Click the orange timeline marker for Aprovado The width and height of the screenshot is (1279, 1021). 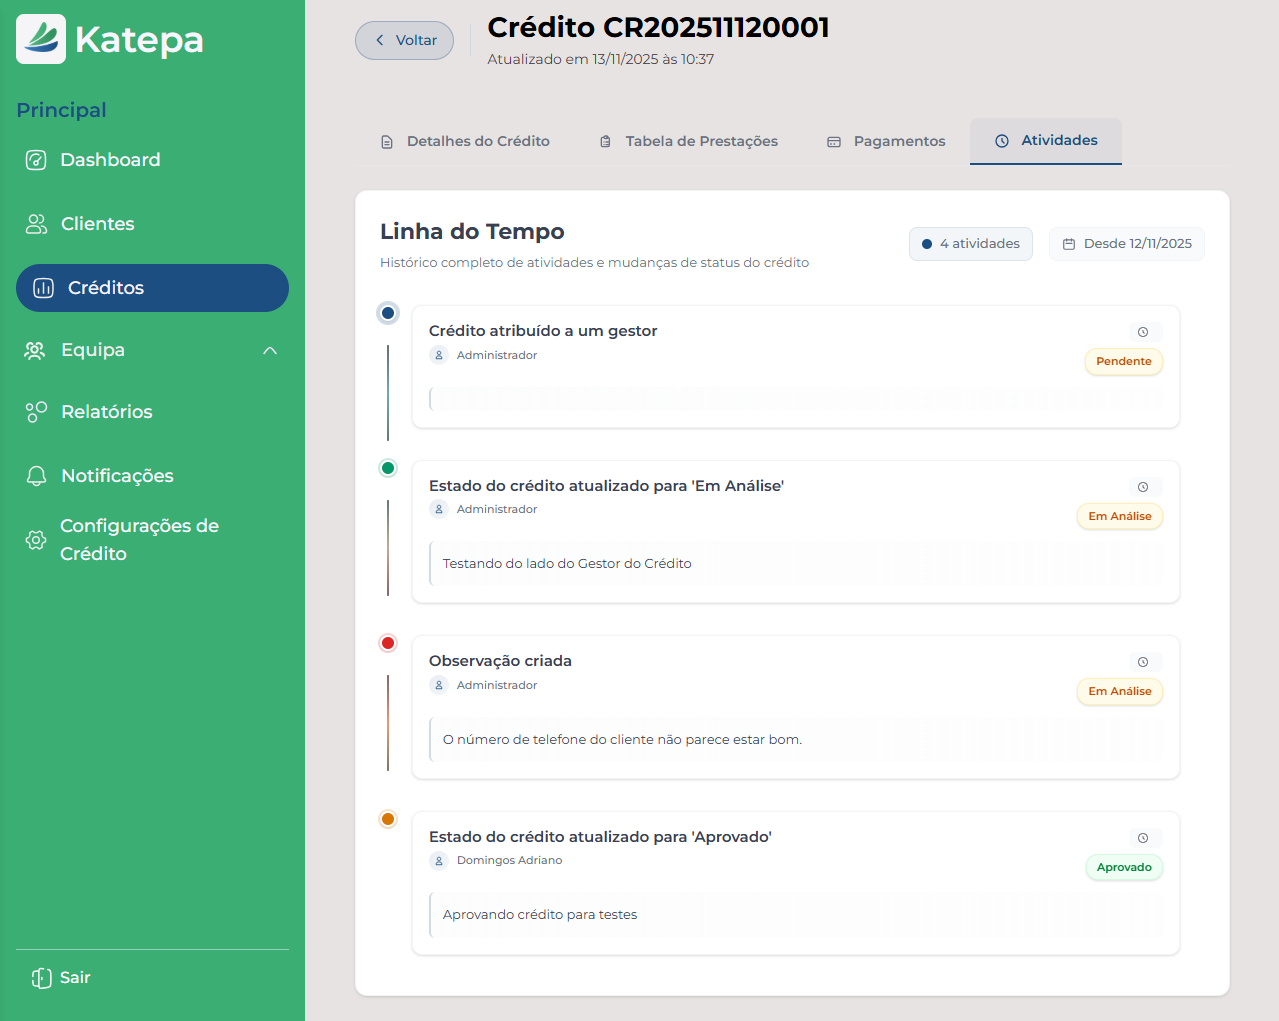(388, 819)
